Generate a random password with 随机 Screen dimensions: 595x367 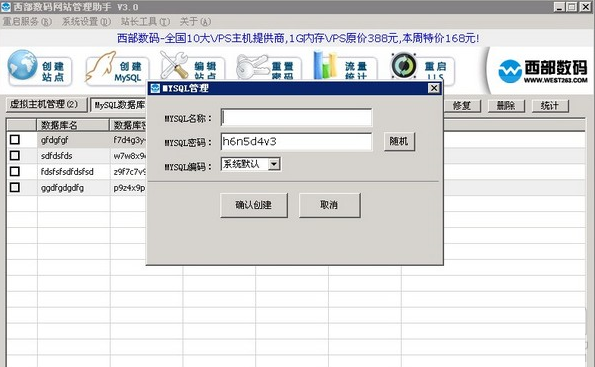399,142
